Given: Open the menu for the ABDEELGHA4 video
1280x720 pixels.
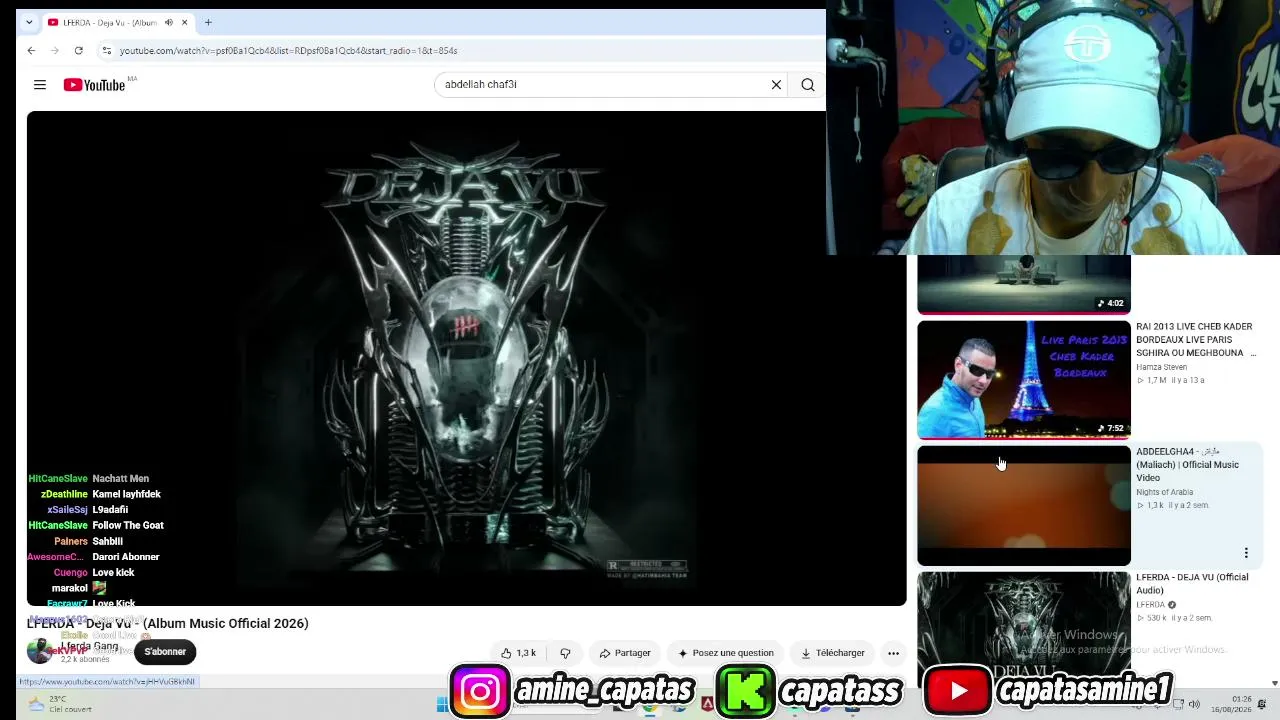Looking at the screenshot, I should click(1246, 553).
